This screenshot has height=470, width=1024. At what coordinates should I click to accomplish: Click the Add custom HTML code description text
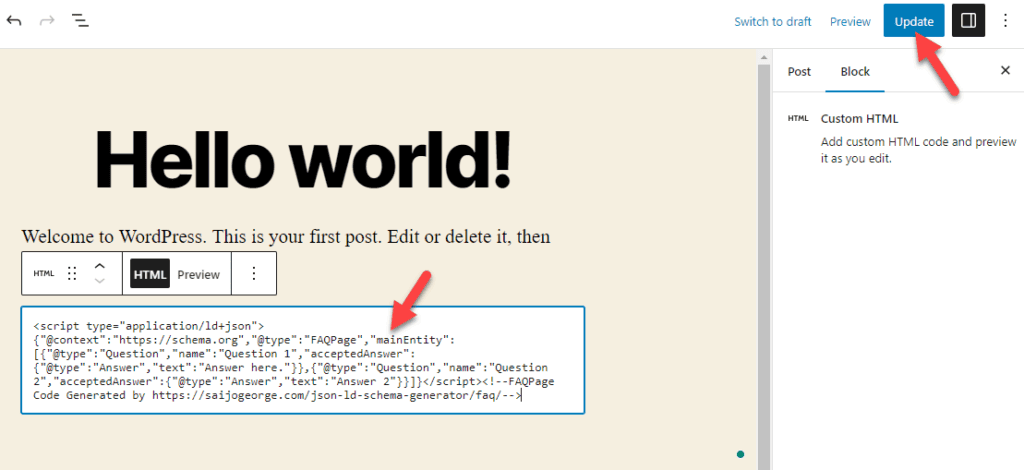[x=918, y=150]
